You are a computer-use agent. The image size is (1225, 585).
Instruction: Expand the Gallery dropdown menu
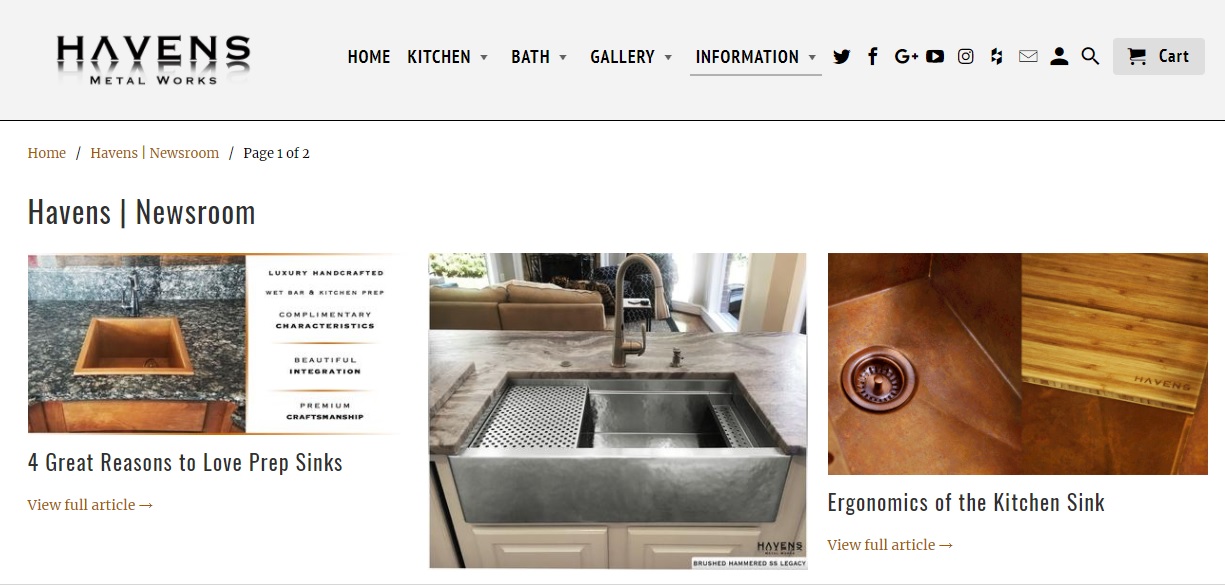631,57
